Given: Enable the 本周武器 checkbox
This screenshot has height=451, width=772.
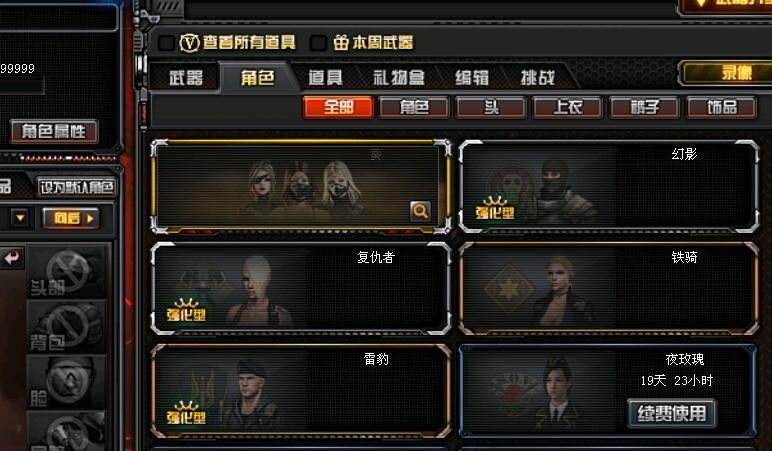Looking at the screenshot, I should pos(318,43).
